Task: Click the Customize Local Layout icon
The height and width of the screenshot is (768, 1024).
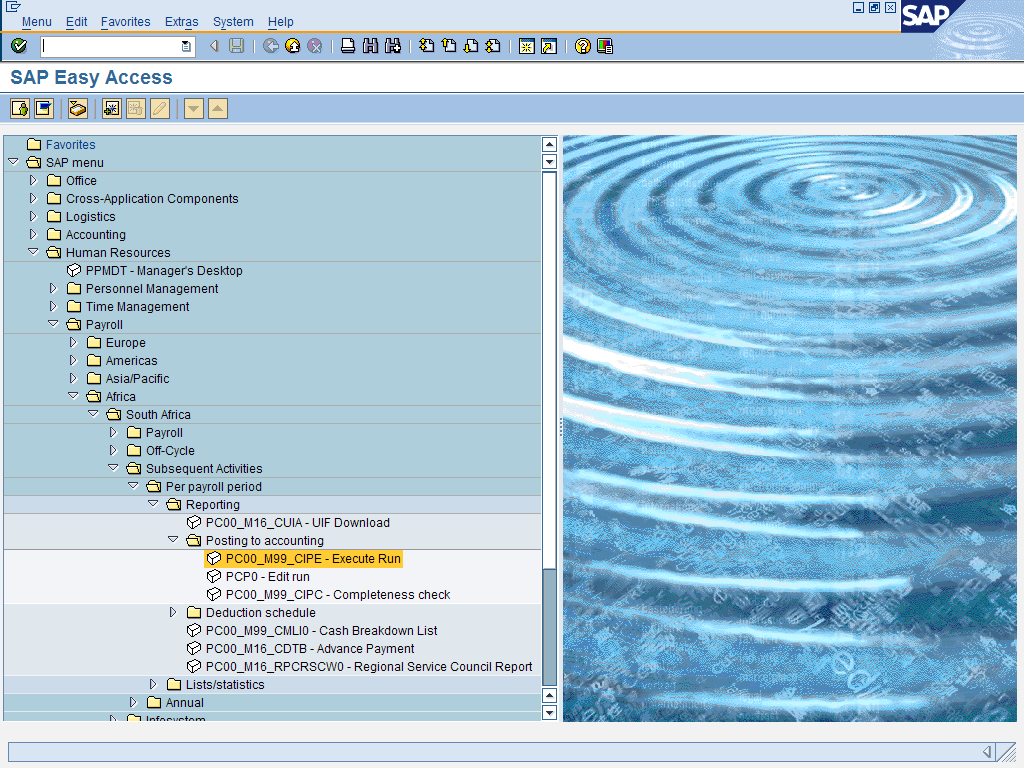Action: 605,46
